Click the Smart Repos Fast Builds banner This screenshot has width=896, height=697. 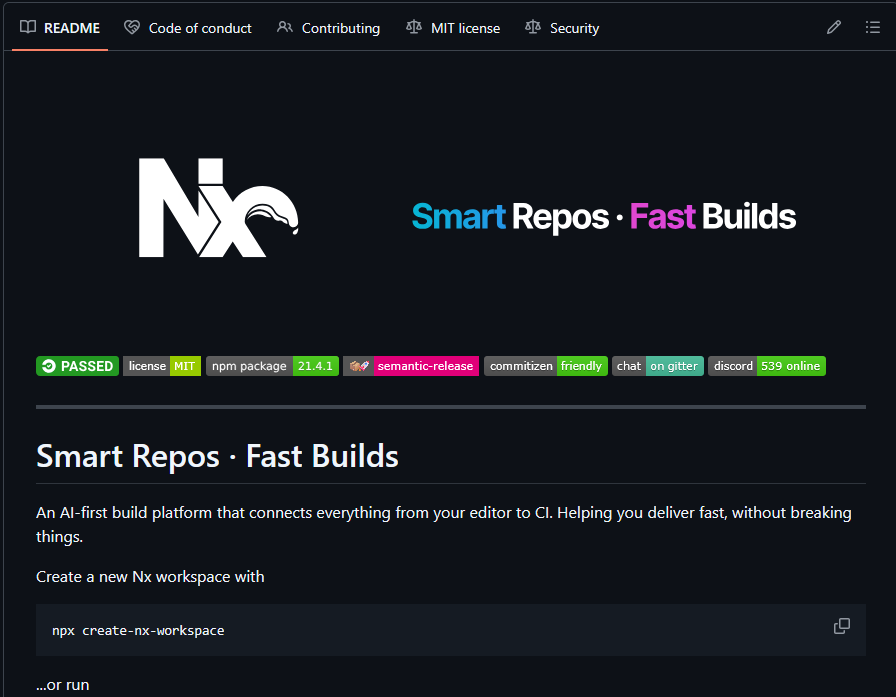pyautogui.click(x=603, y=217)
